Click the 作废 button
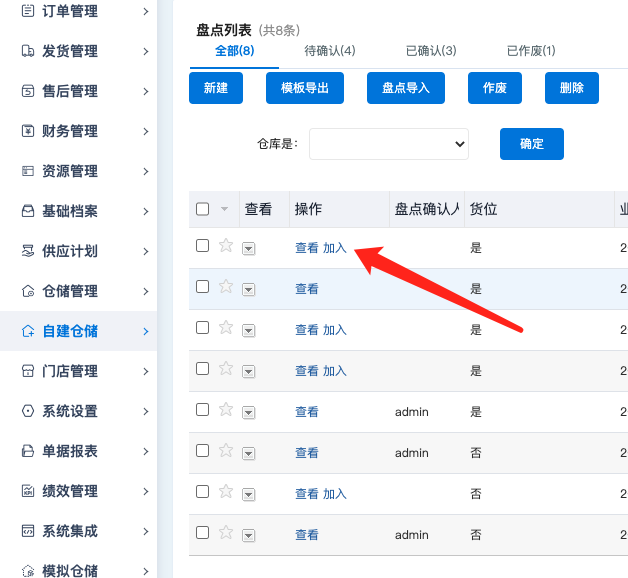628x578 pixels. [x=495, y=88]
